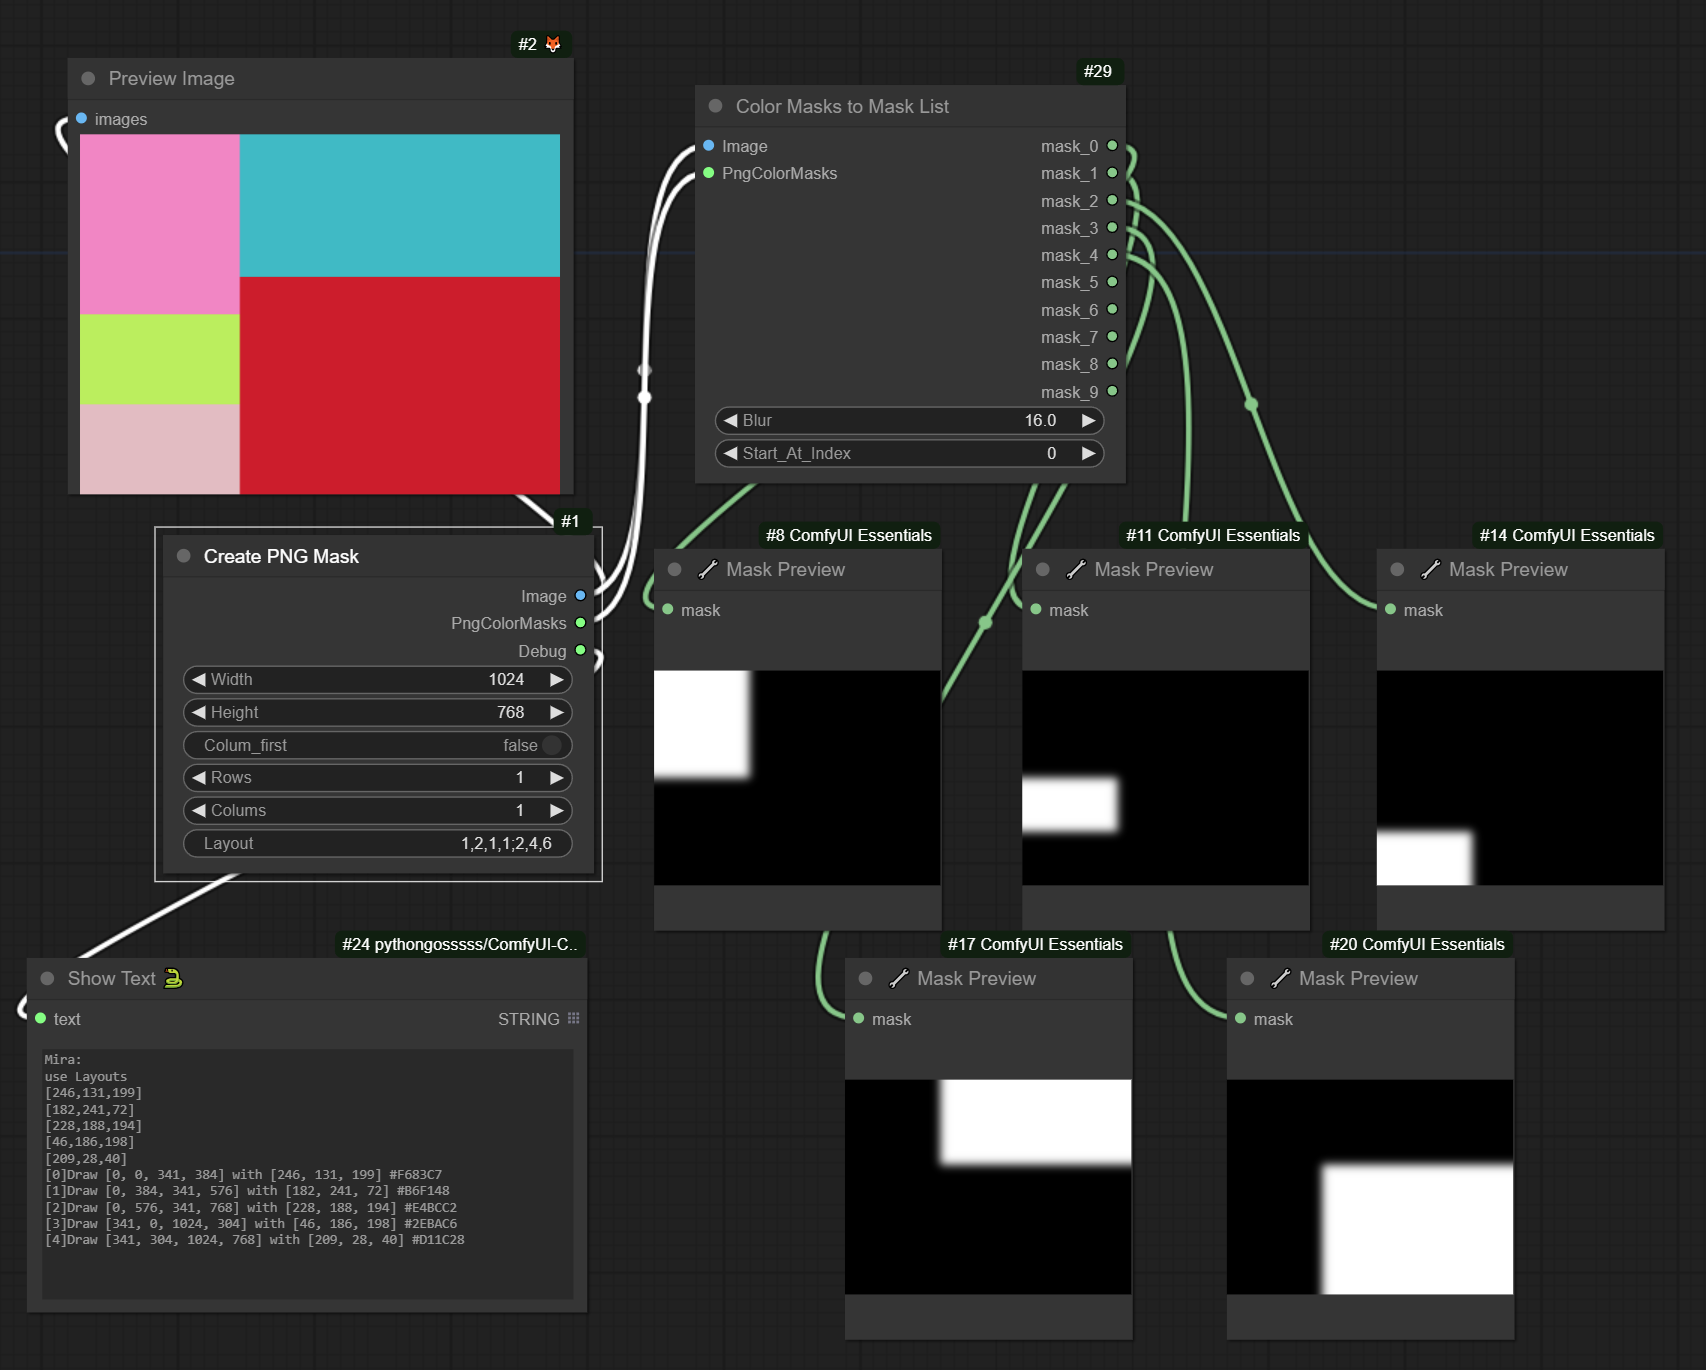Screen dimensions: 1706x1370
Task: Decrease Height with the left arrow
Action: click(x=199, y=712)
